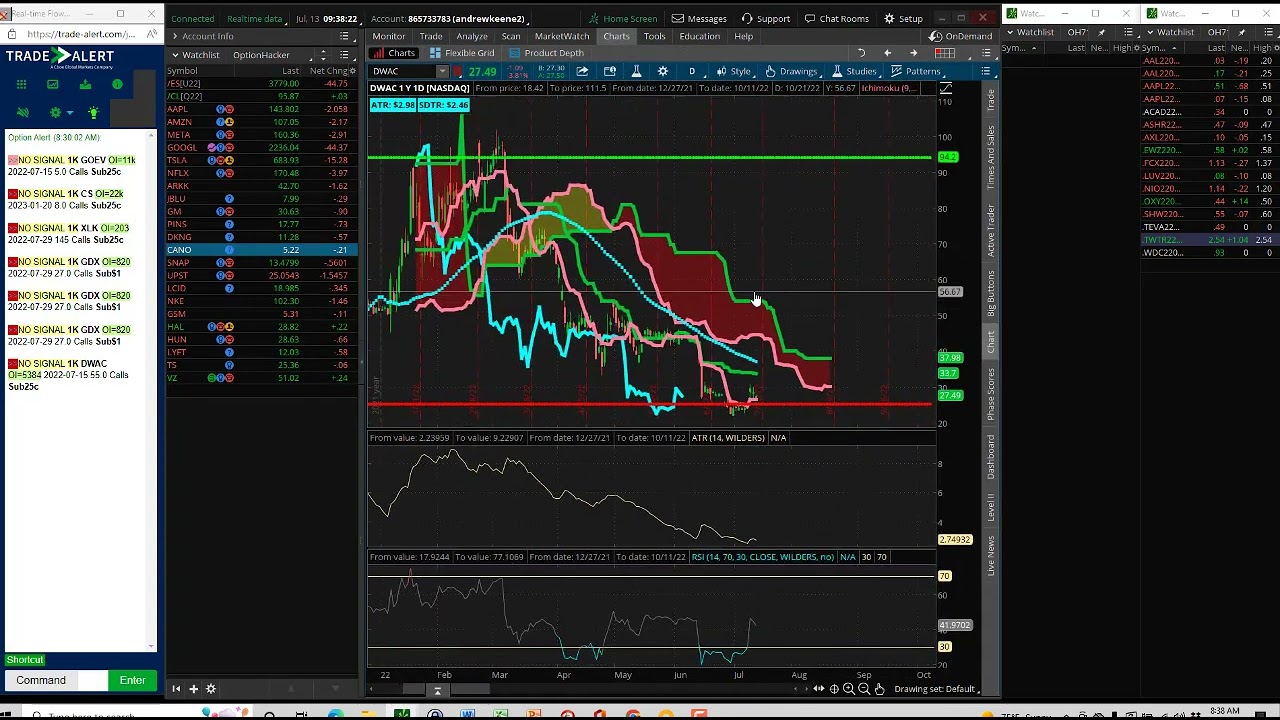1280x720 pixels.
Task: Open watchlist column settings gear
Action: pyautogui.click(x=352, y=71)
